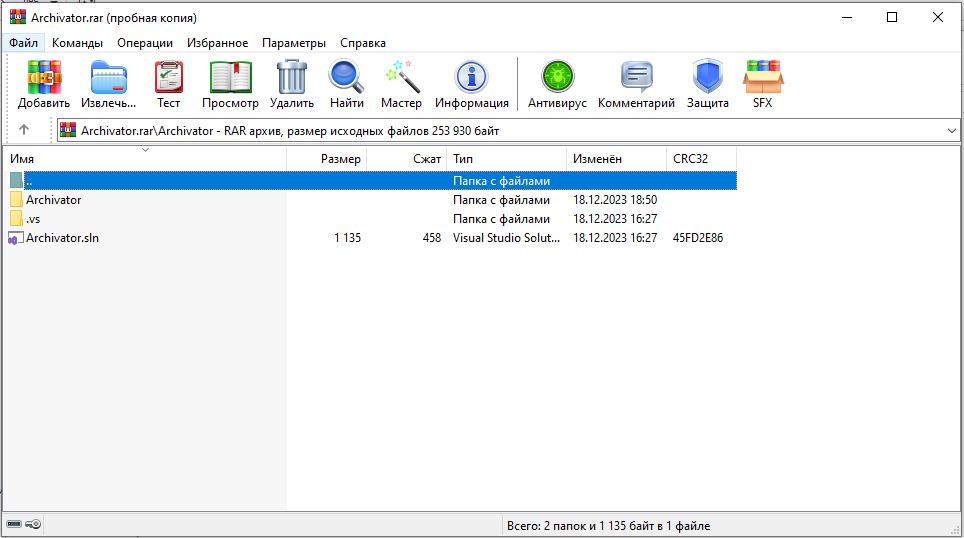Viewport: 964px width, 538px height.
Task: Open the Комментарий archive comment icon
Action: (x=636, y=77)
